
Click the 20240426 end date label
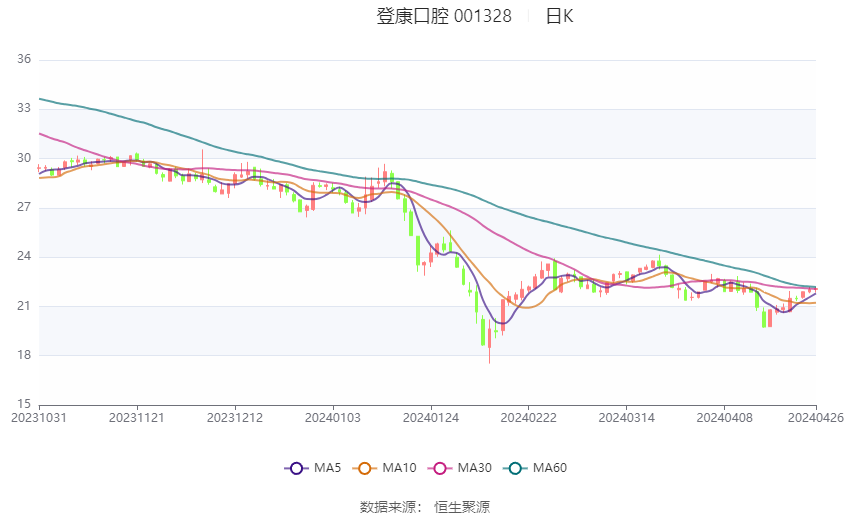pos(815,417)
